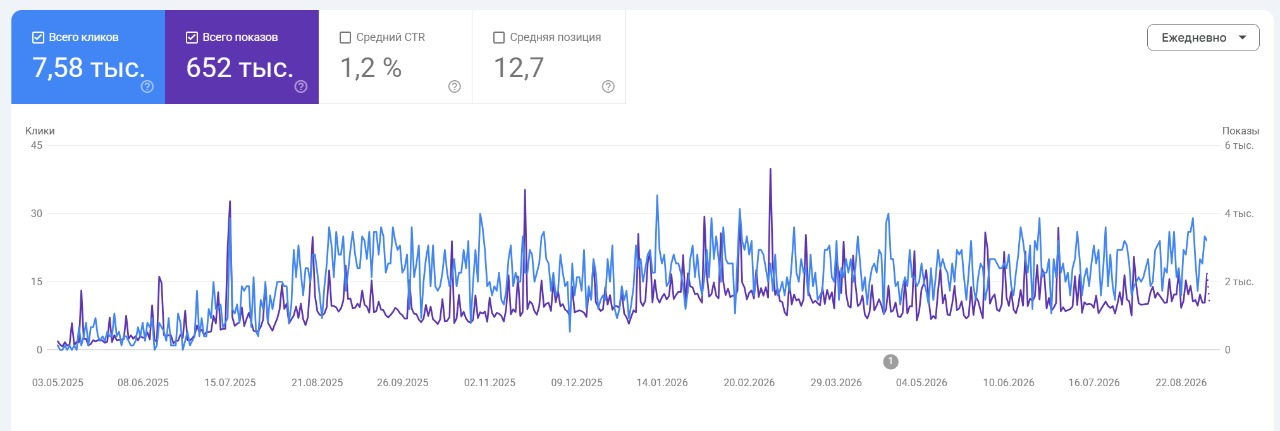Click the 45 clicks axis tick

pyautogui.click(x=37, y=146)
